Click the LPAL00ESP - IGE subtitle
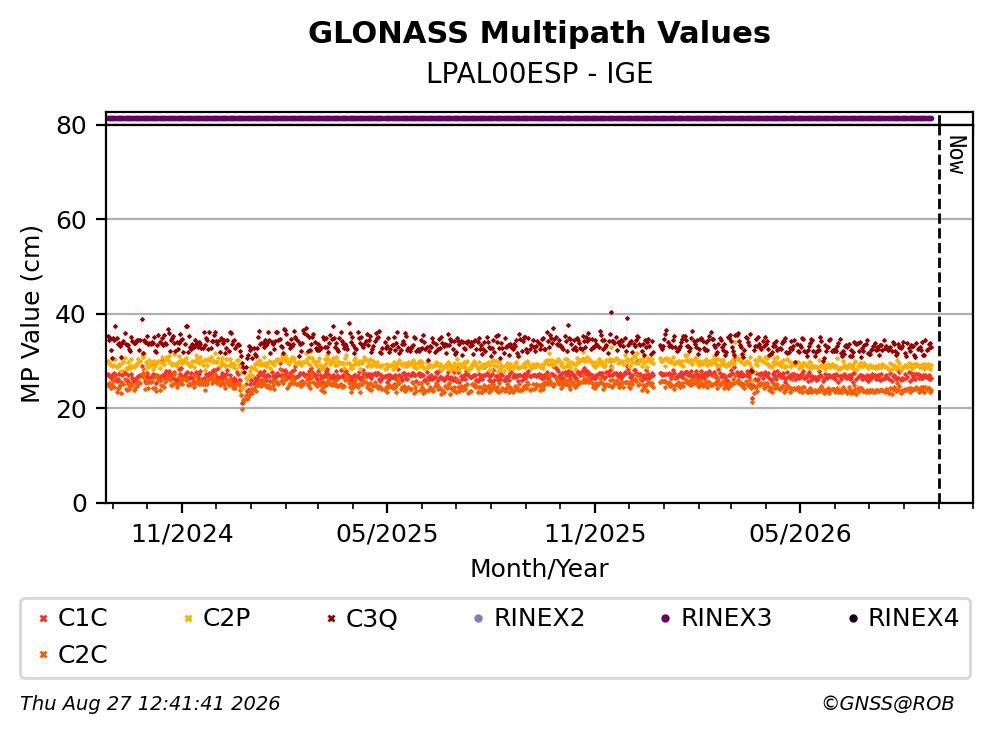The height and width of the screenshot is (734, 993). pyautogui.click(x=540, y=73)
